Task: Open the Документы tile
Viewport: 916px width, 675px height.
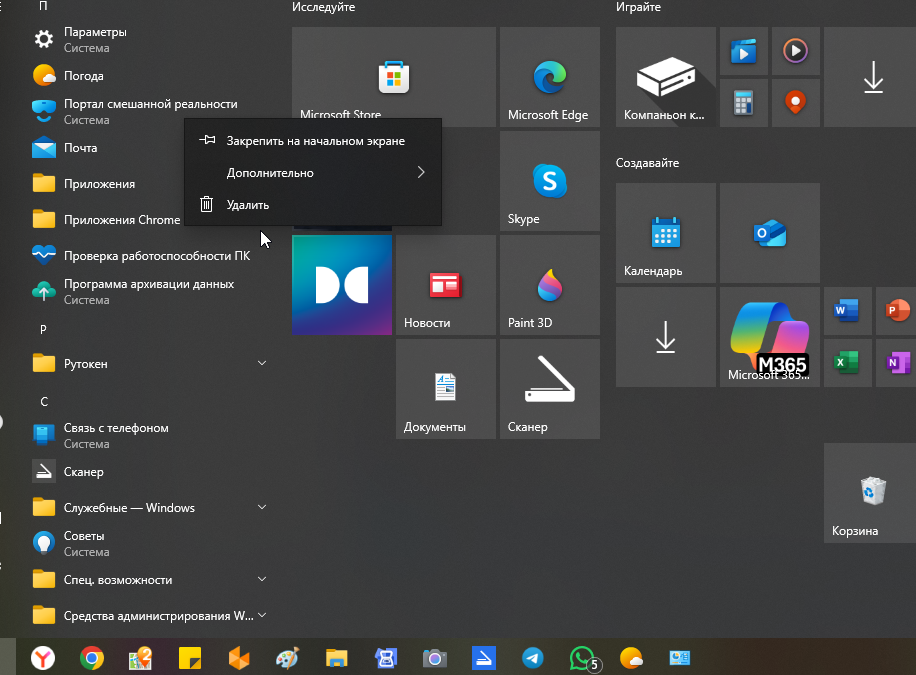Action: [x=446, y=389]
